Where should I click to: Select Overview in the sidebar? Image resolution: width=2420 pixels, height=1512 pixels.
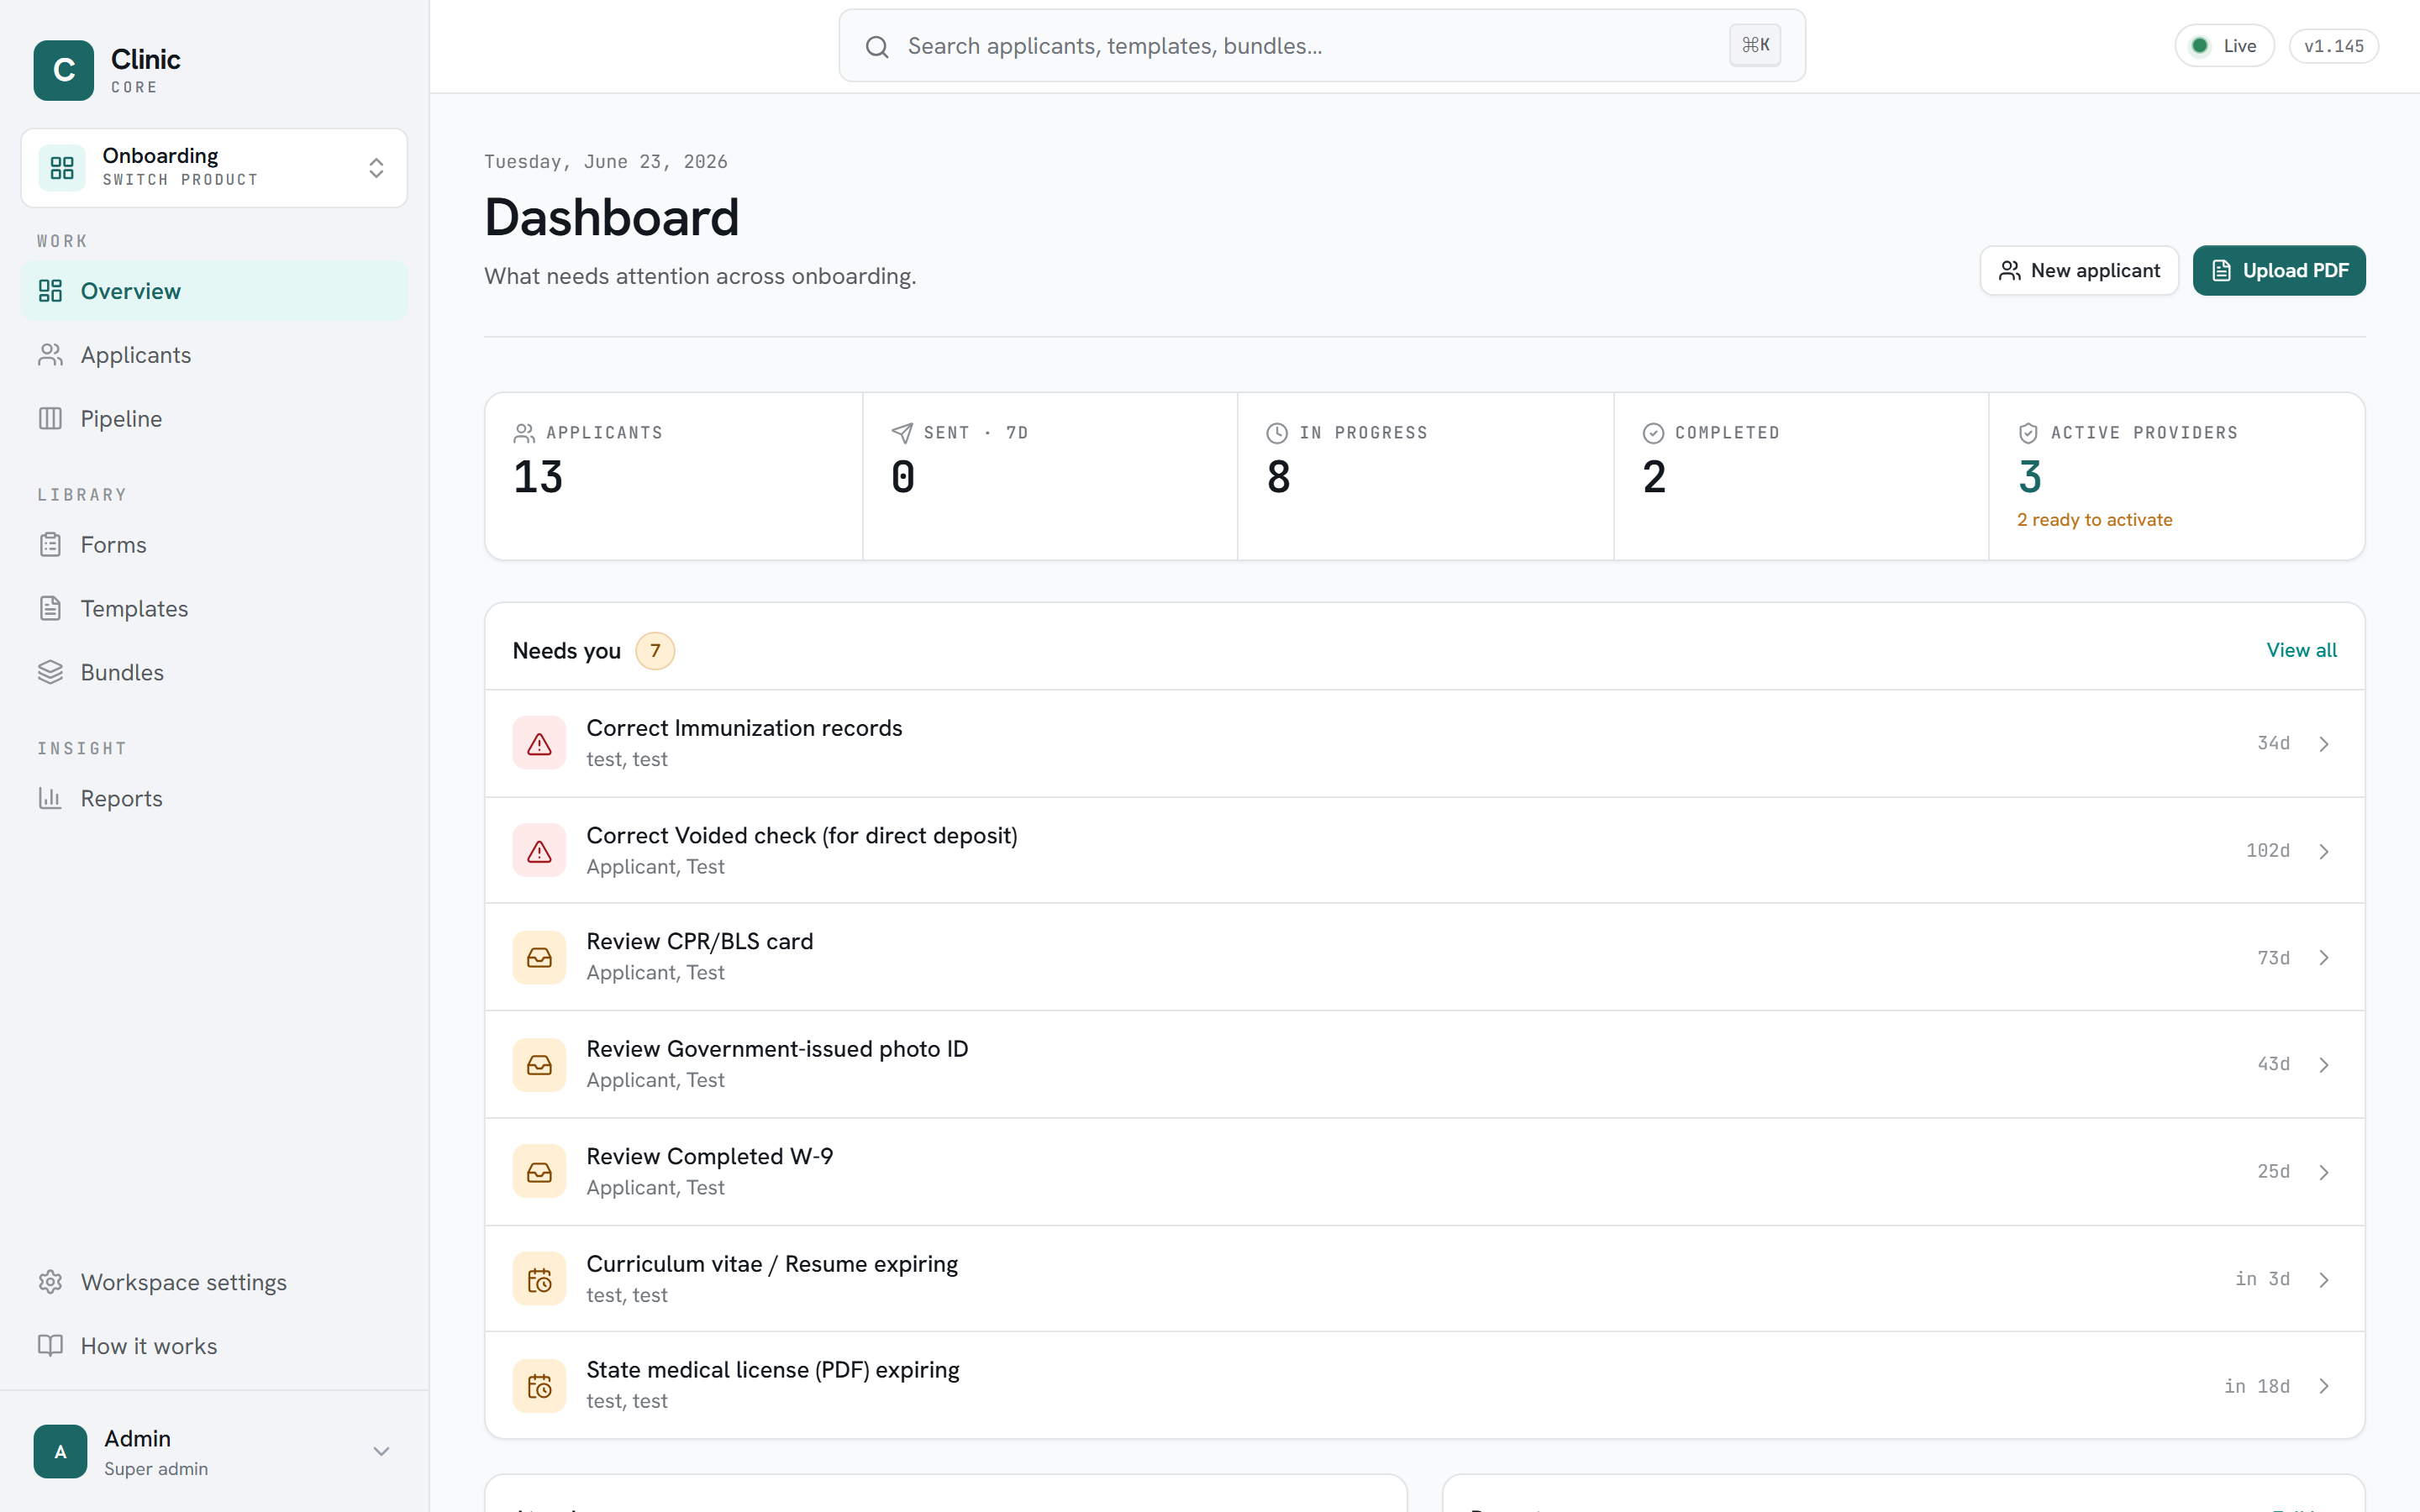pos(214,291)
